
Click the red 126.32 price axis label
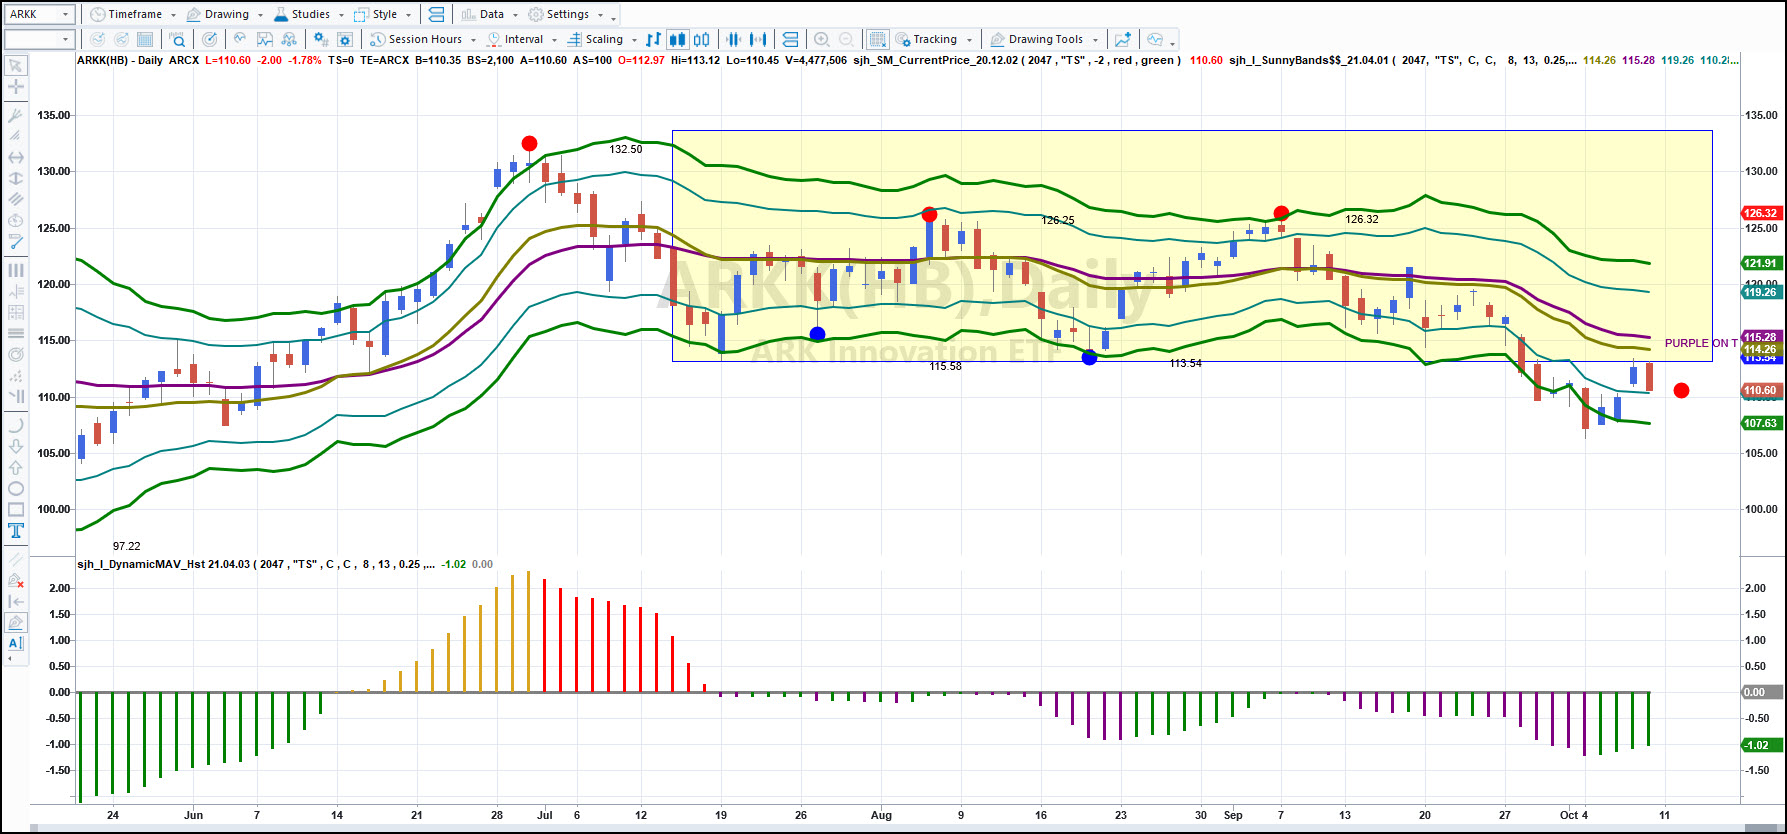(1761, 213)
